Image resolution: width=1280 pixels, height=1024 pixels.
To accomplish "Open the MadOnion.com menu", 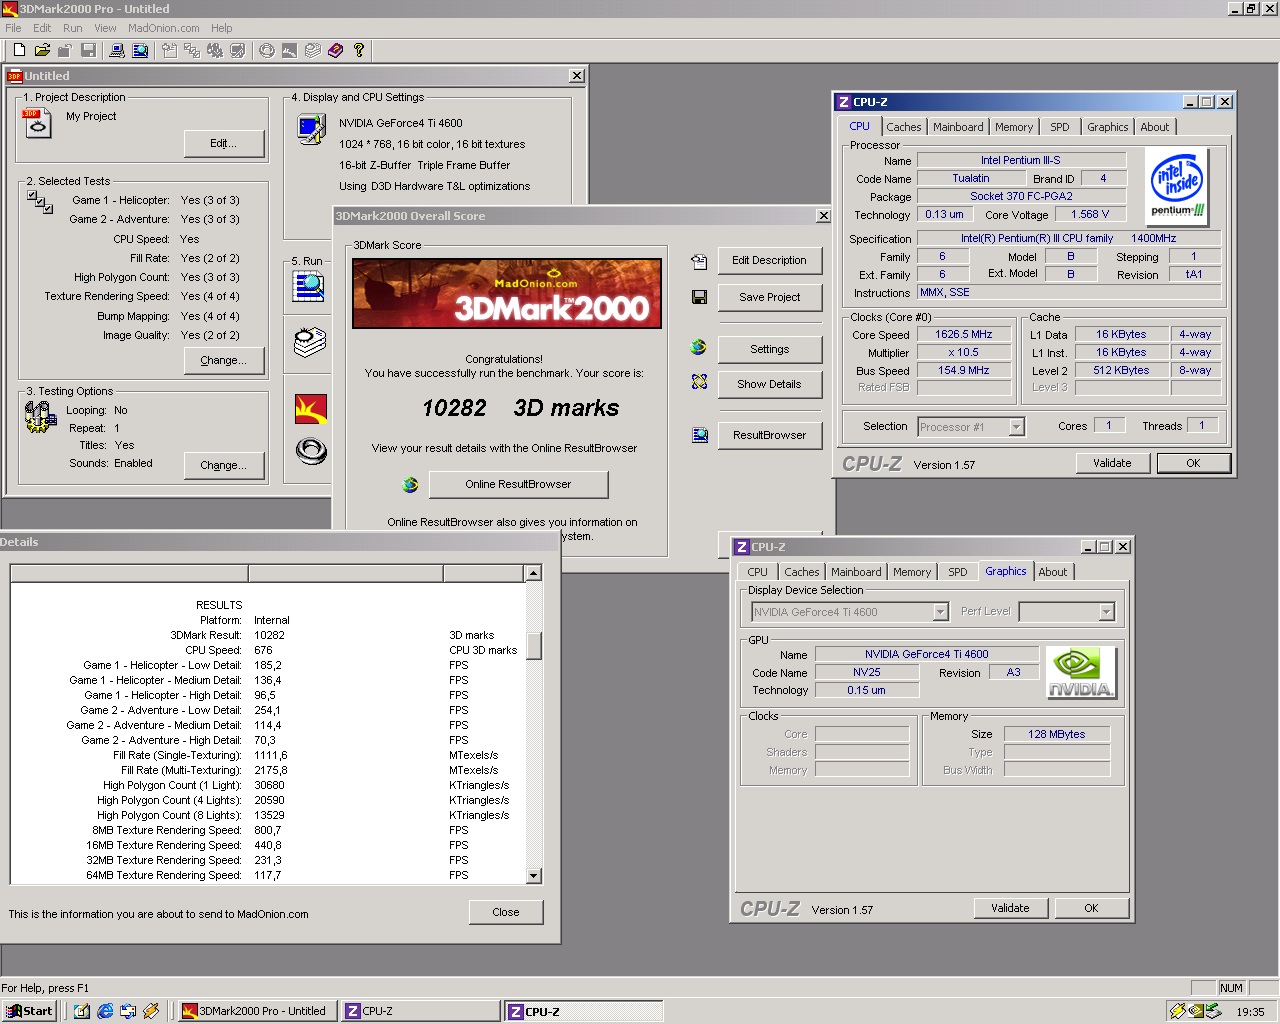I will (164, 28).
